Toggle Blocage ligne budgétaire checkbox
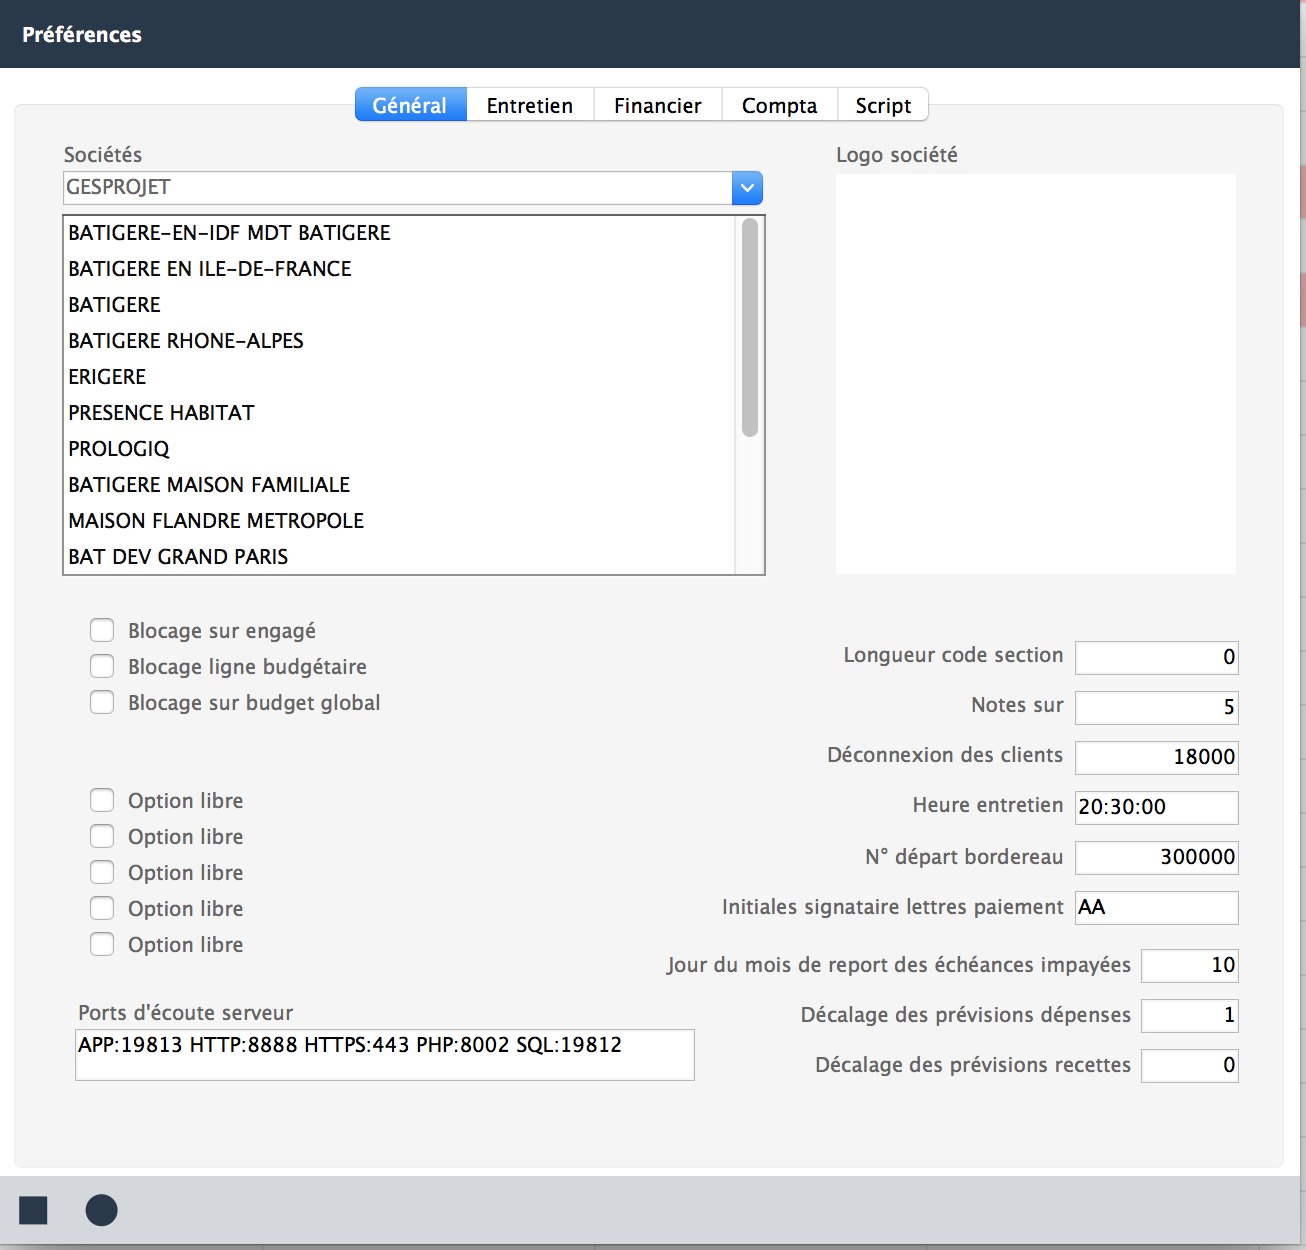1306x1250 pixels. tap(102, 666)
